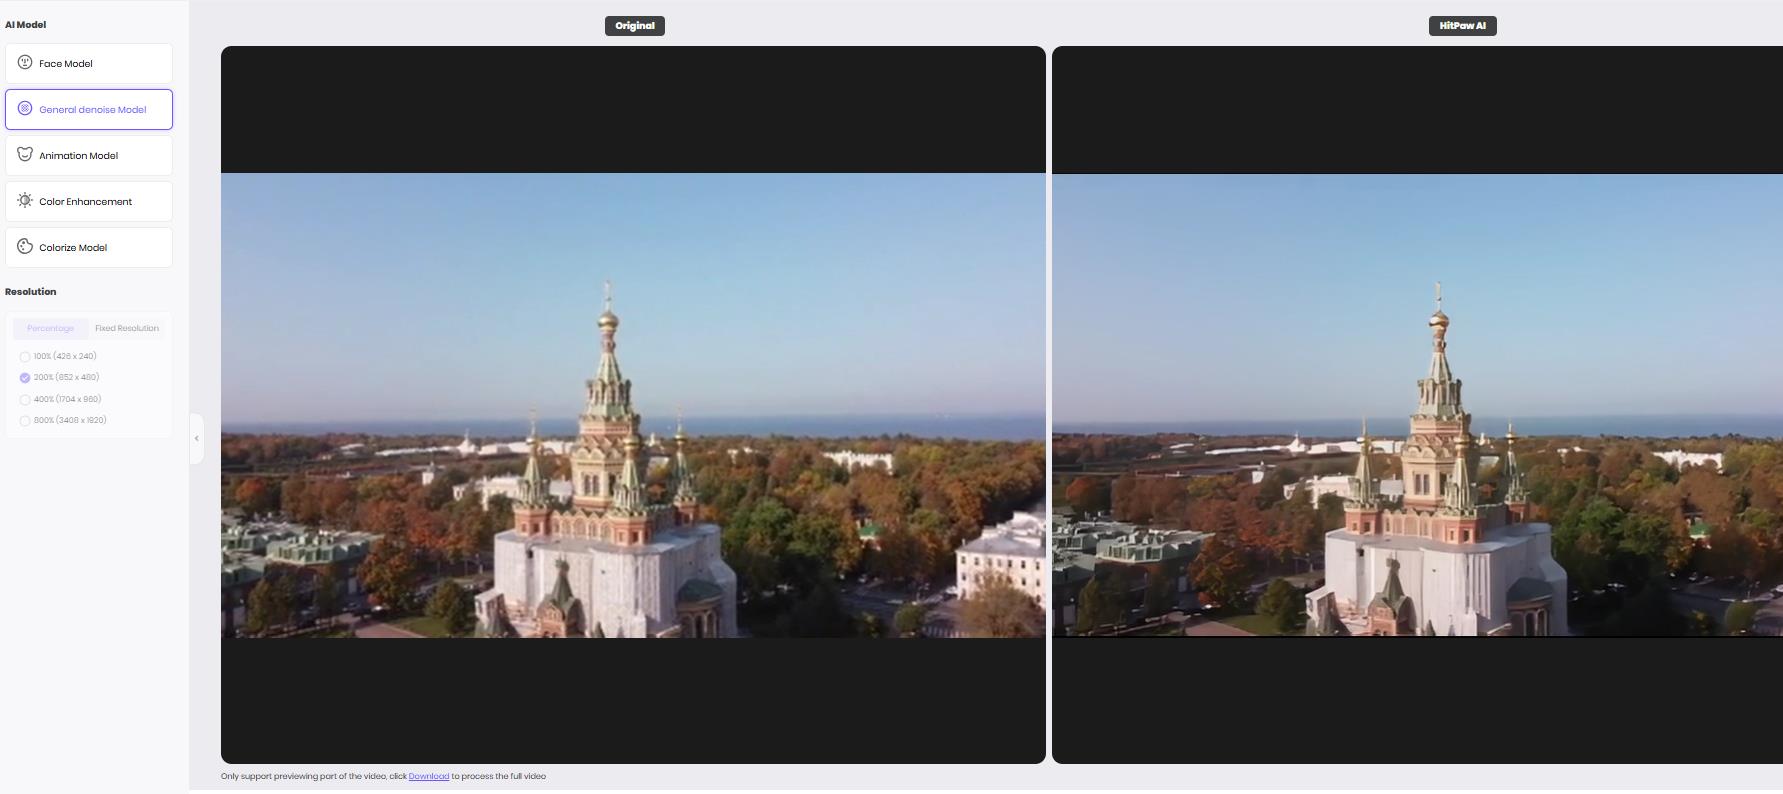Collapse the left sidebar panel arrow
Image resolution: width=1783 pixels, height=794 pixels.
[x=197, y=438]
